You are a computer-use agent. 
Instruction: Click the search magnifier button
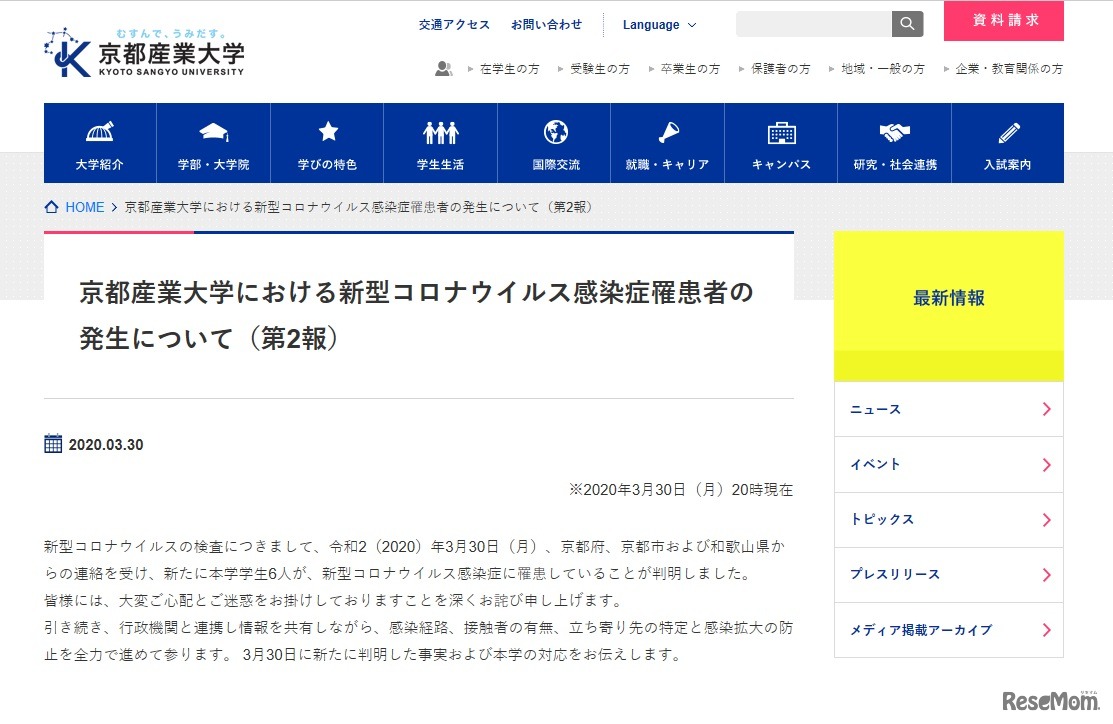click(x=907, y=22)
